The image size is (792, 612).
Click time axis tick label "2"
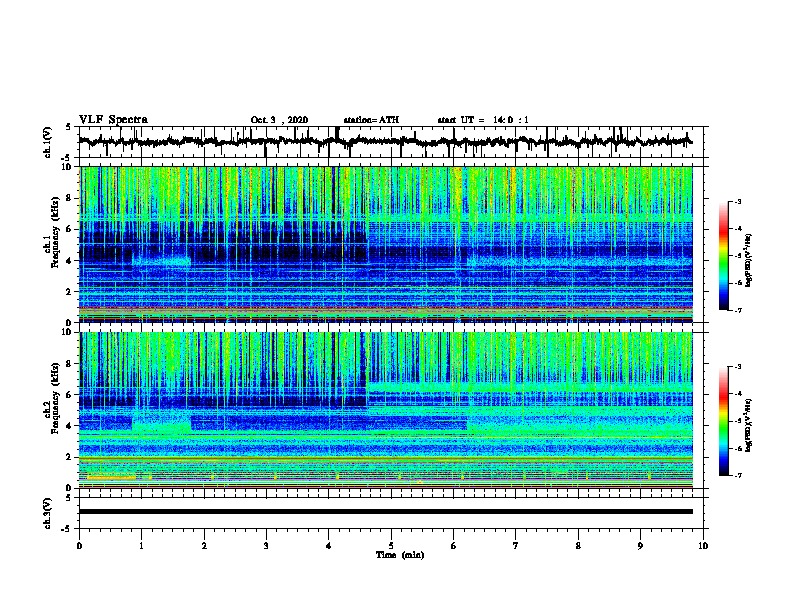[204, 546]
